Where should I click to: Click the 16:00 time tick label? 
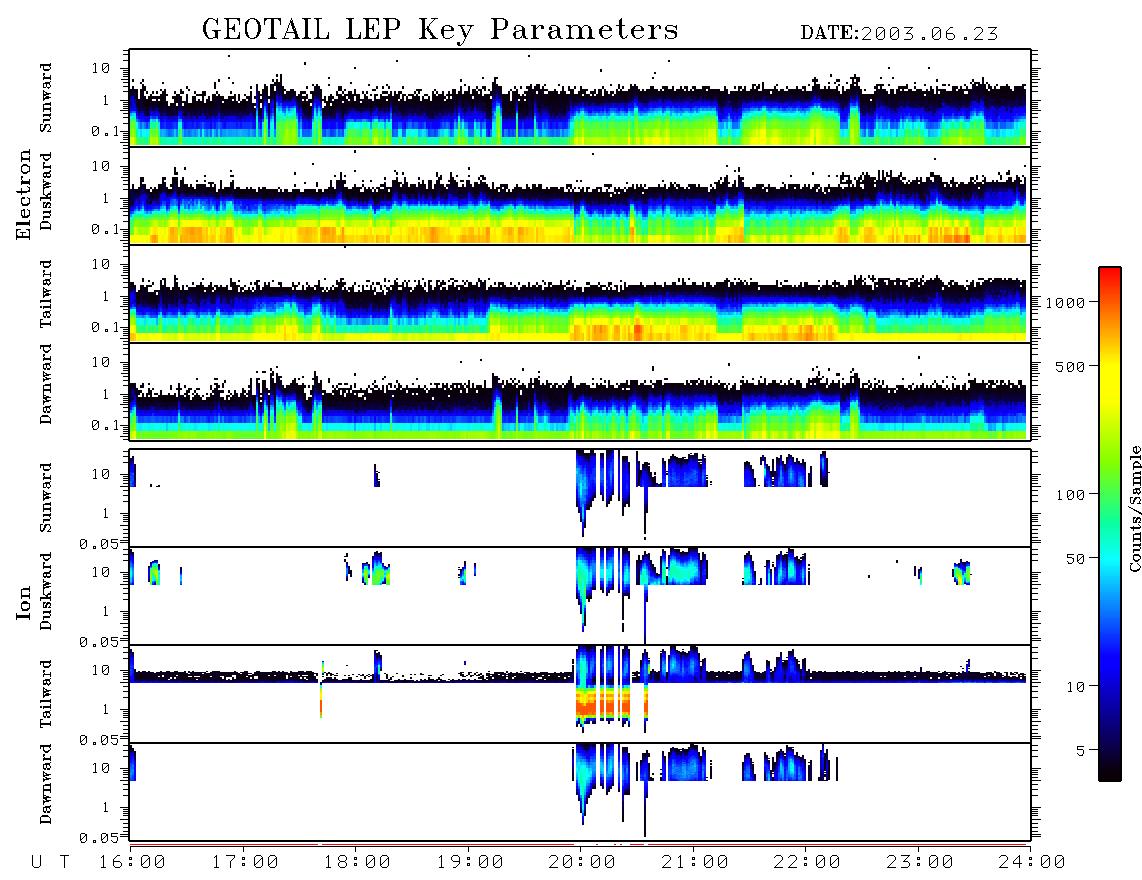[x=133, y=863]
